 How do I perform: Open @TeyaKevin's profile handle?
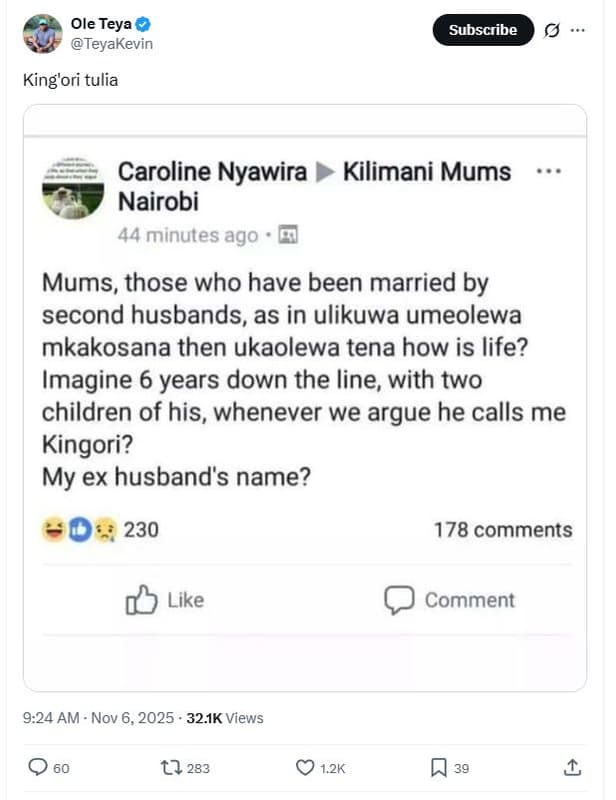coord(114,41)
